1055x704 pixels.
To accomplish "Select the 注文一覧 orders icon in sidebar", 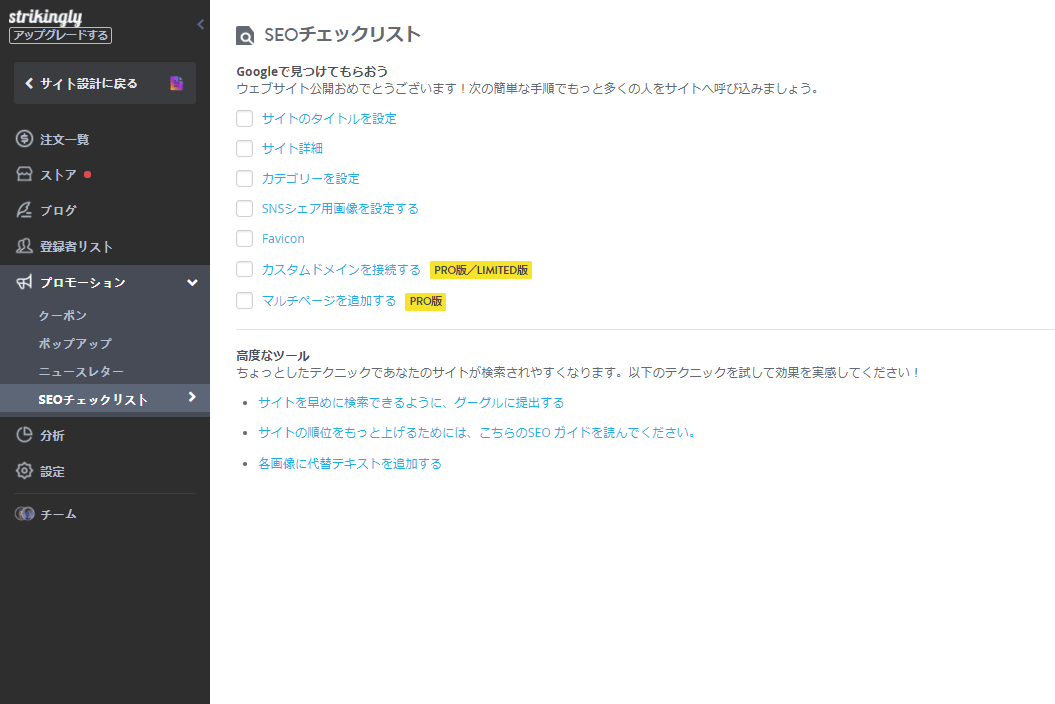I will [x=22, y=139].
